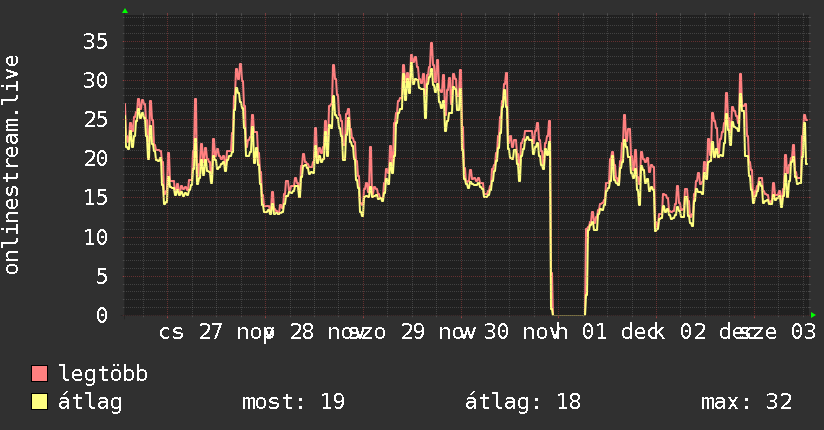
Task: Click the y-axis label 25
Action: coord(95,120)
